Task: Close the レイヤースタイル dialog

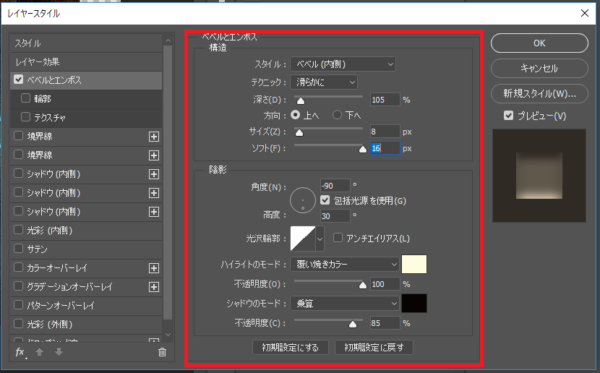Action: [x=585, y=13]
